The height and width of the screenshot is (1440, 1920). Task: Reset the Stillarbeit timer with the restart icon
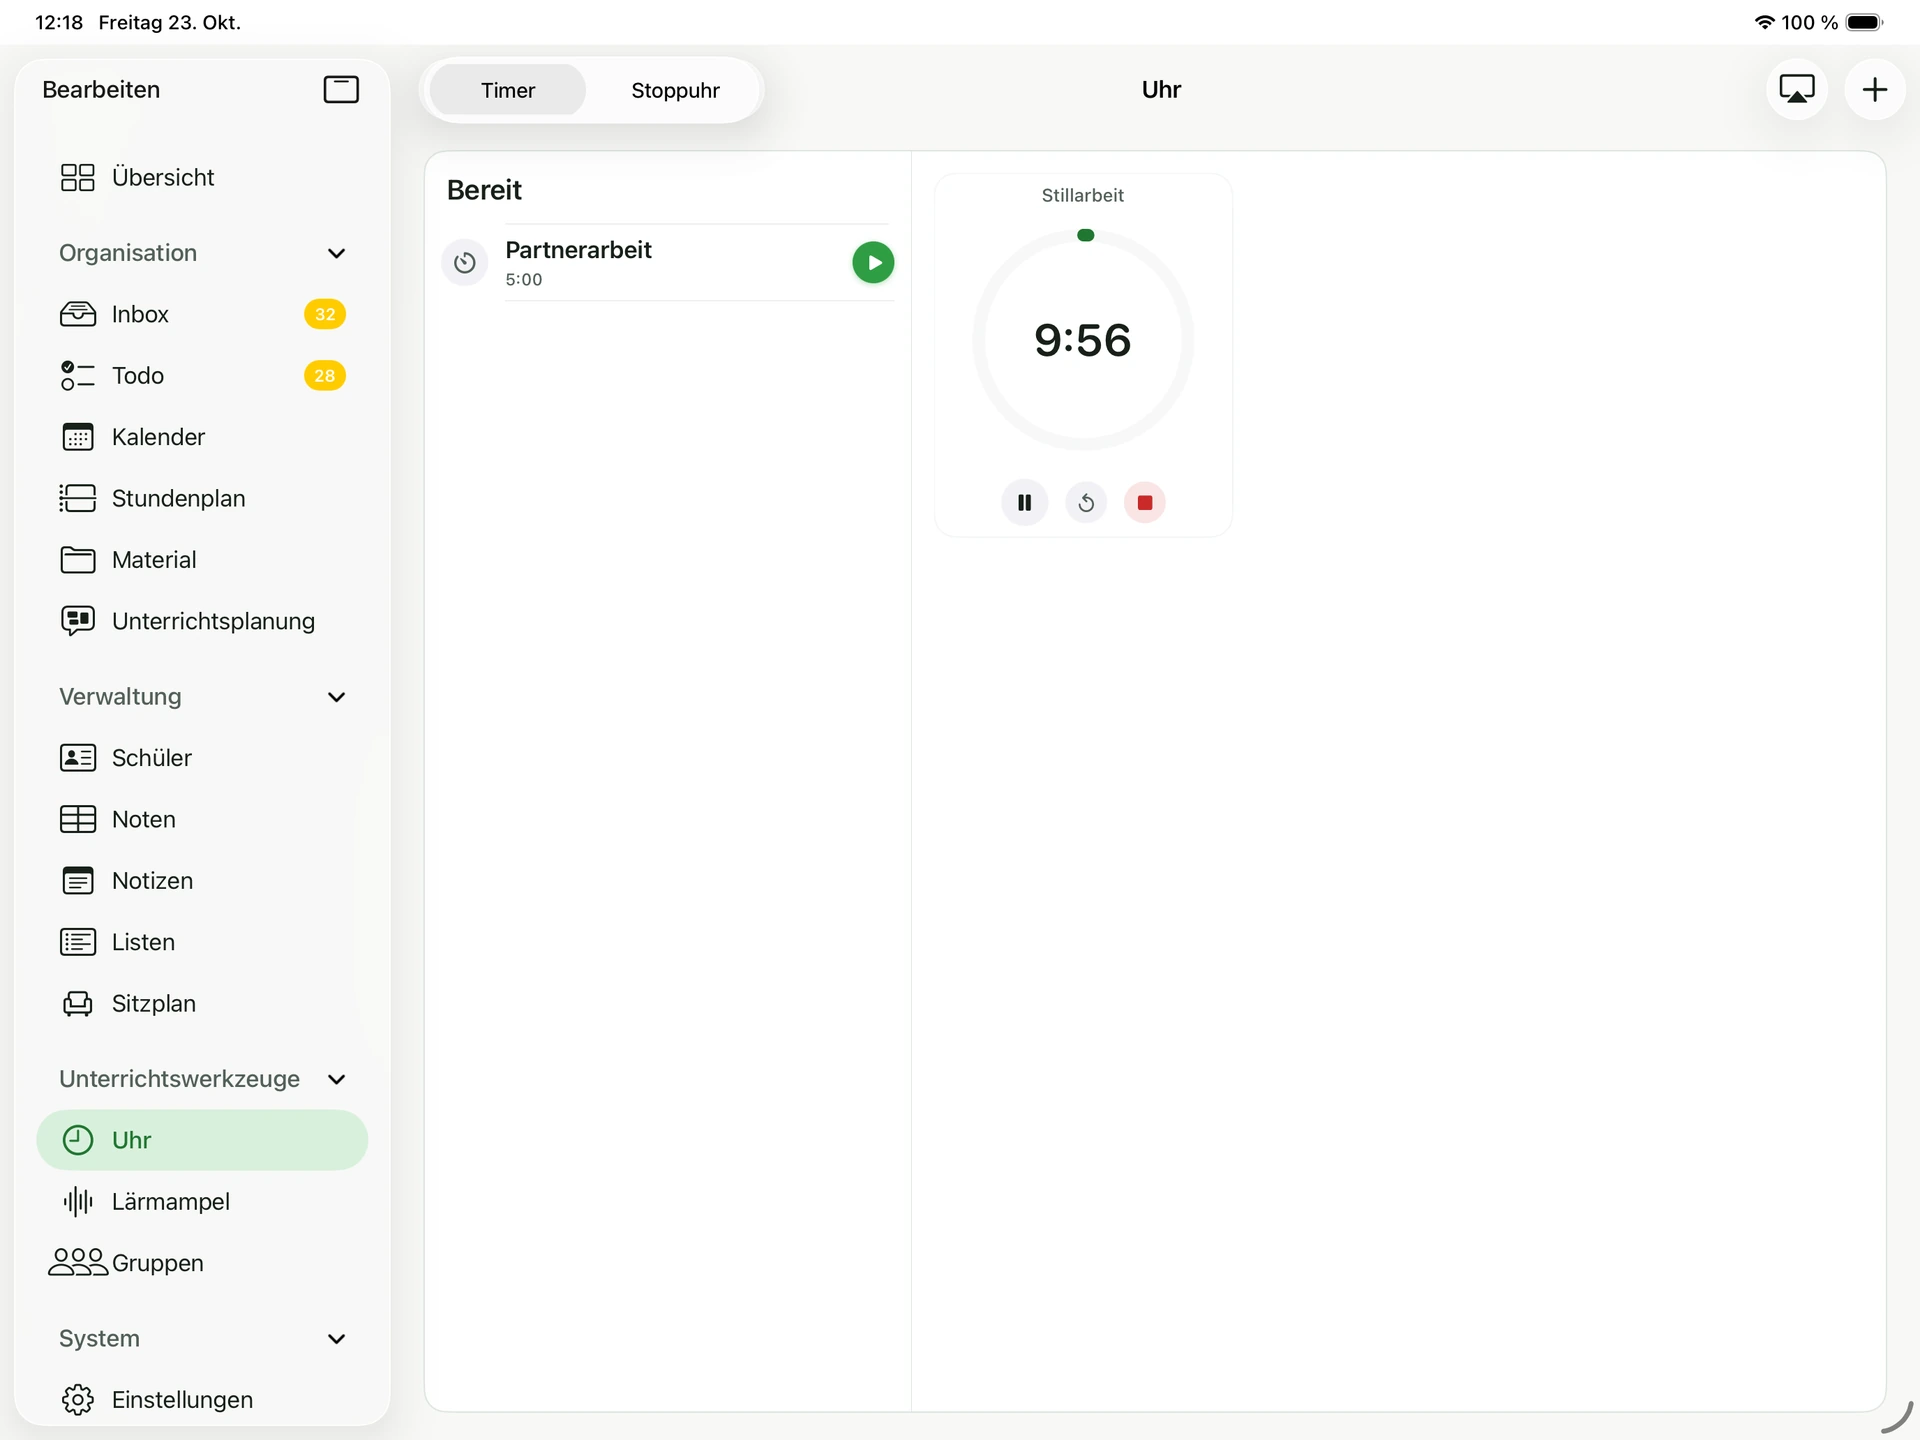pos(1086,503)
